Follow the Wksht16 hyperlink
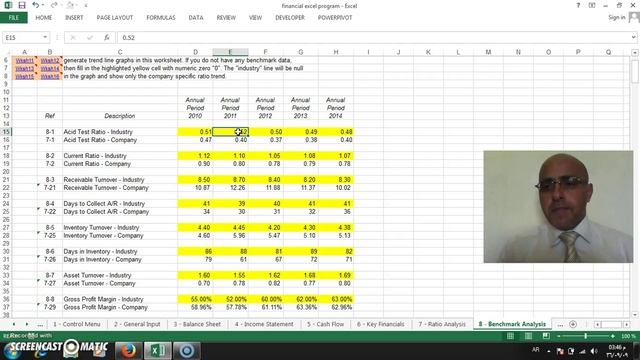640x360 pixels. point(50,76)
